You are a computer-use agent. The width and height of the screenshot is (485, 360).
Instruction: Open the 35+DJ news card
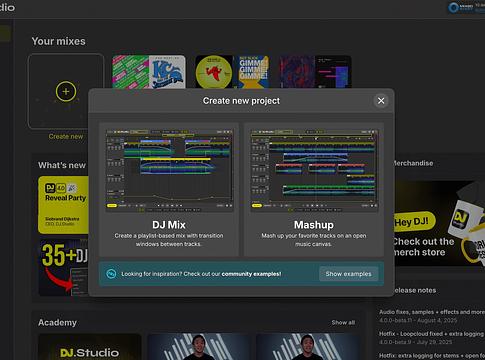point(63,267)
